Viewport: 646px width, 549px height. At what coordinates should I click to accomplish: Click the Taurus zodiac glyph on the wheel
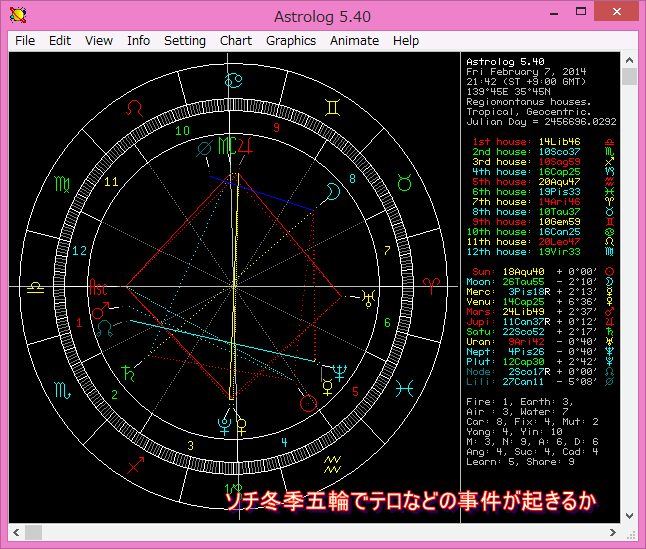click(405, 182)
